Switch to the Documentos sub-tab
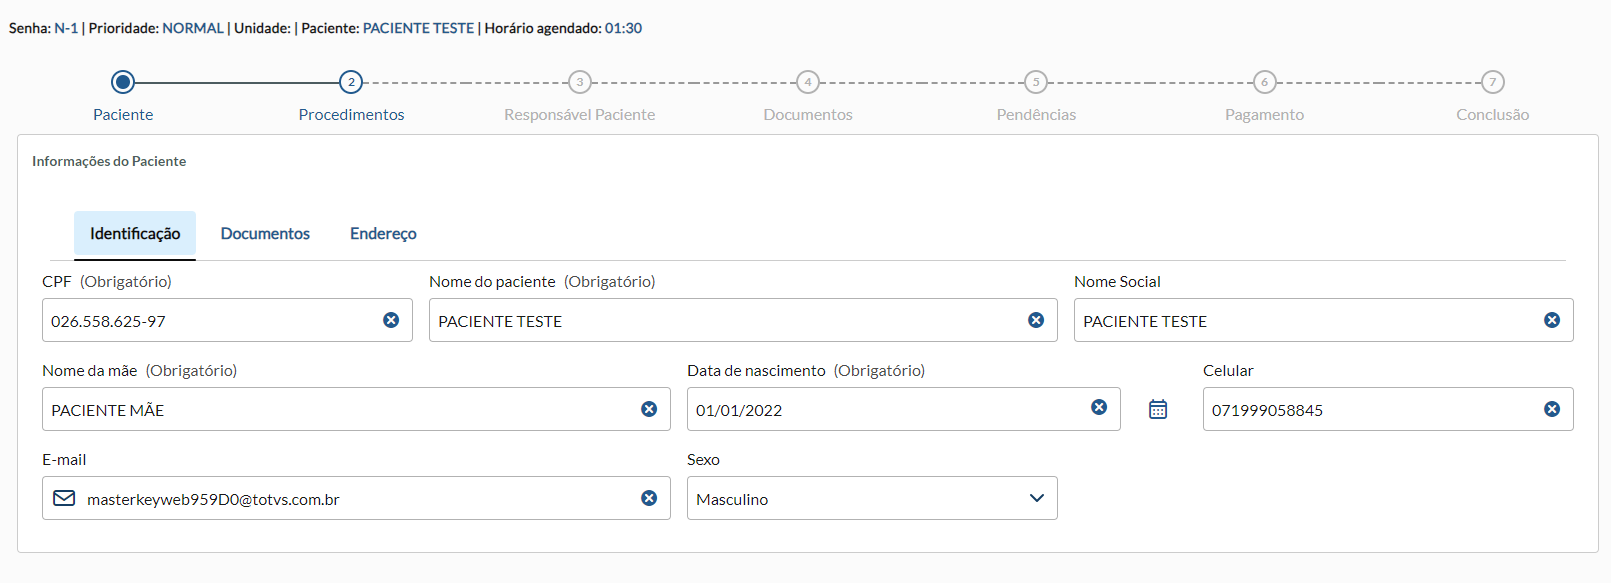Screen dimensions: 1611x583 point(265,234)
